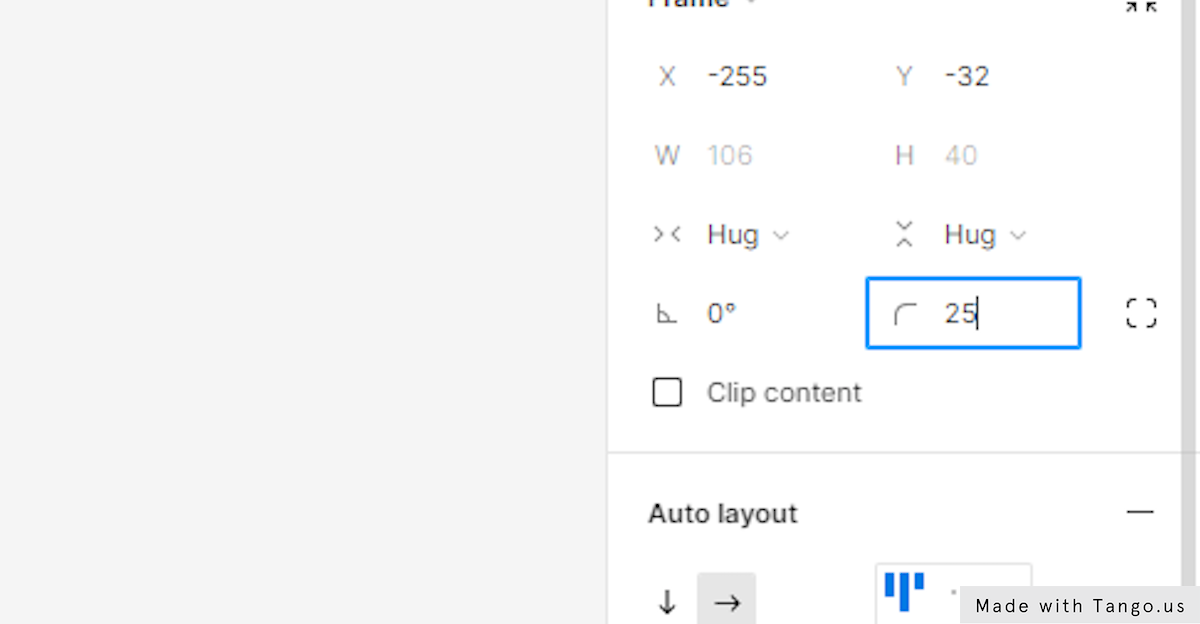Enable the Clip content checkbox

(667, 392)
